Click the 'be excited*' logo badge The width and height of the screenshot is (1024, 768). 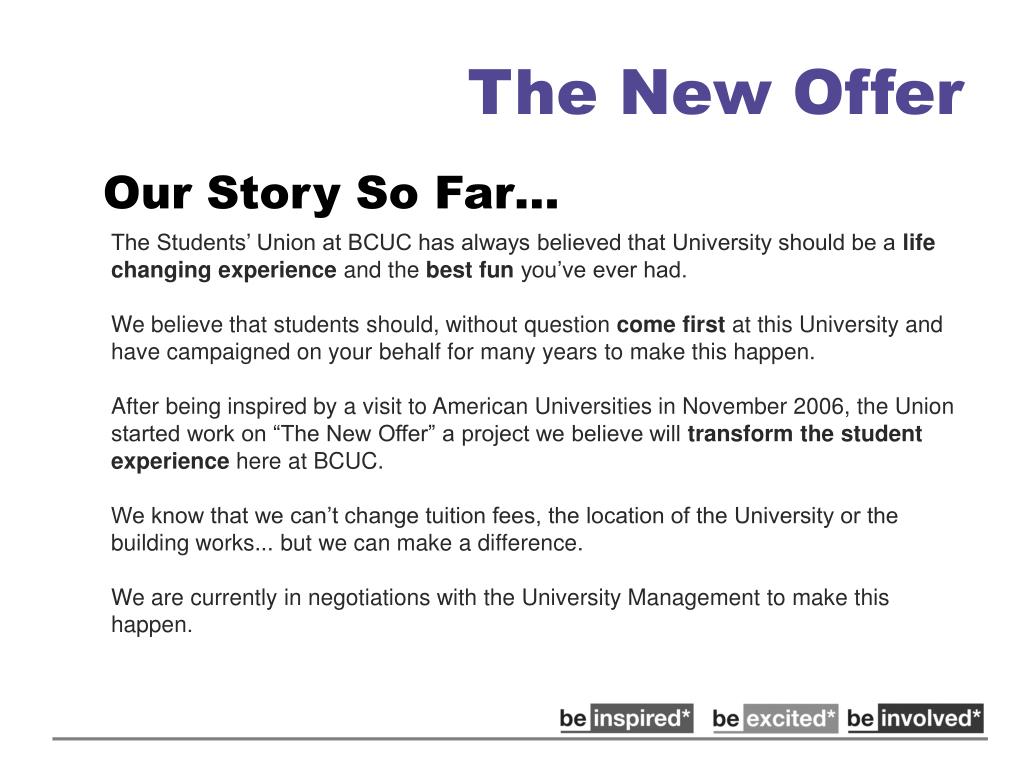coord(775,718)
